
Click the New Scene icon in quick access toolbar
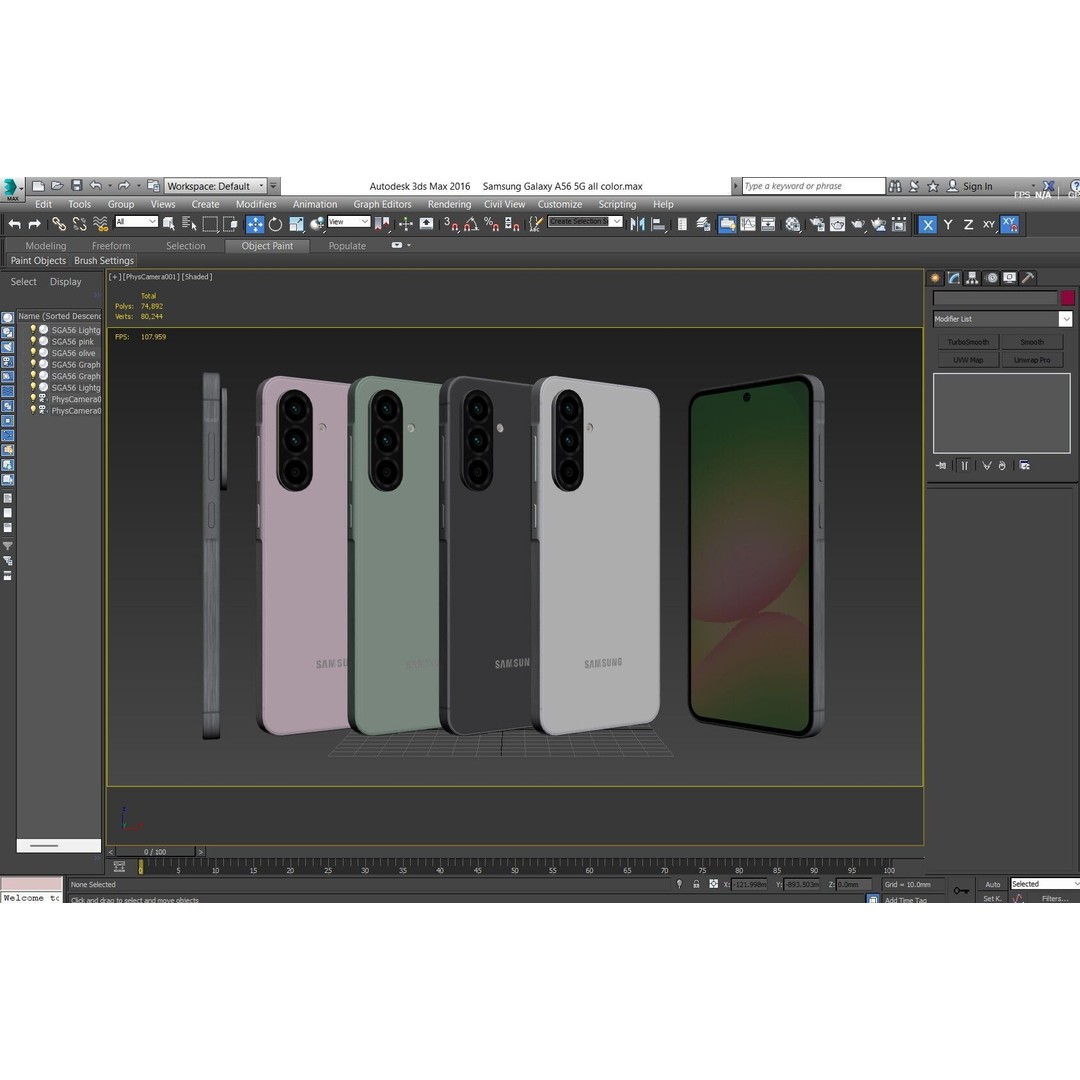tap(39, 186)
